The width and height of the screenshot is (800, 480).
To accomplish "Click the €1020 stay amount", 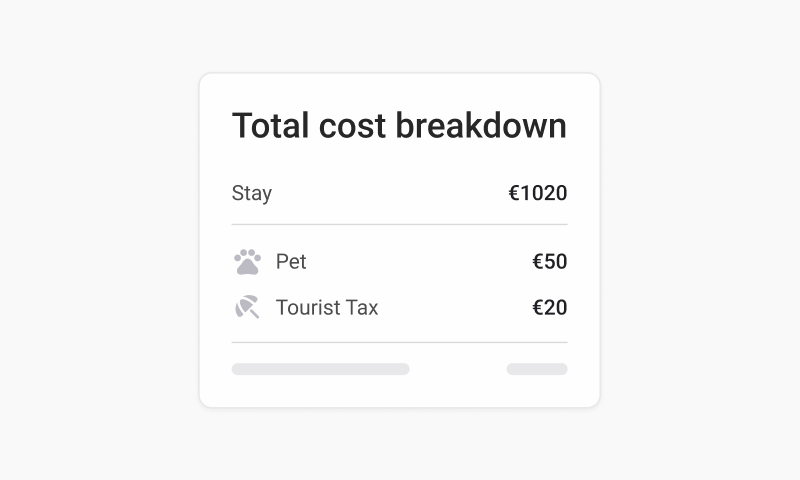I will click(537, 193).
